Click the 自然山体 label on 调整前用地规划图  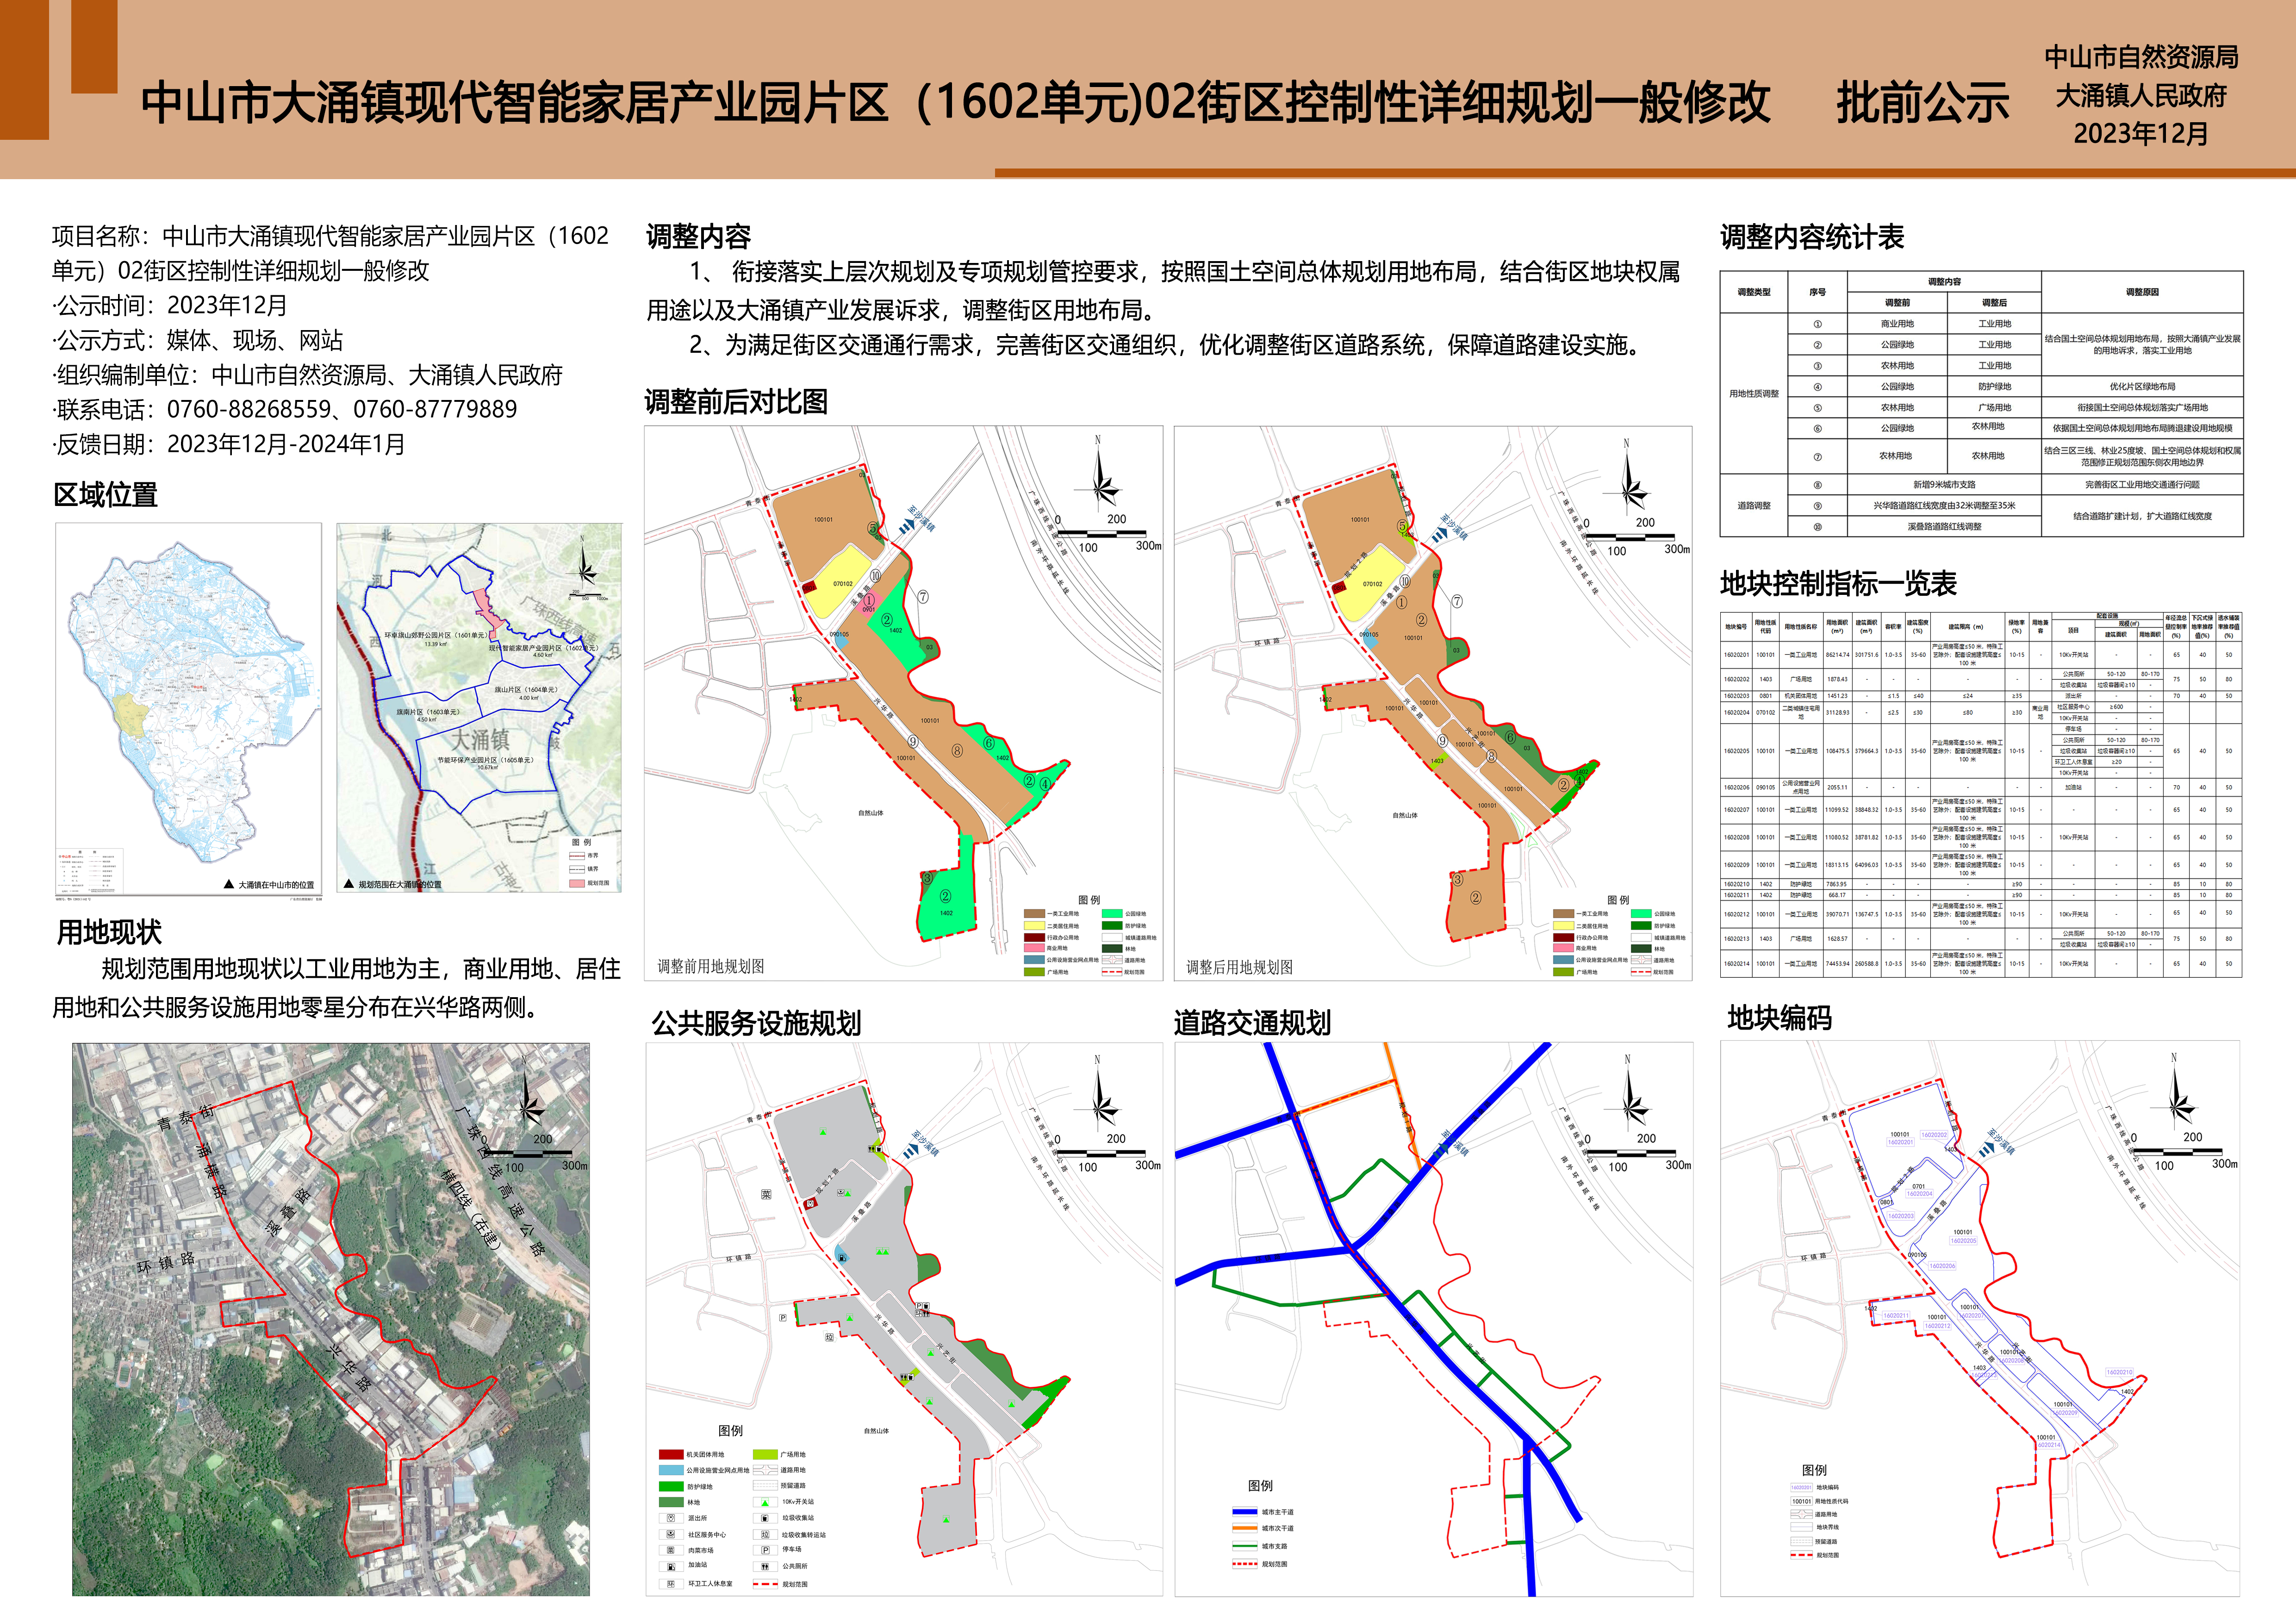(871, 813)
